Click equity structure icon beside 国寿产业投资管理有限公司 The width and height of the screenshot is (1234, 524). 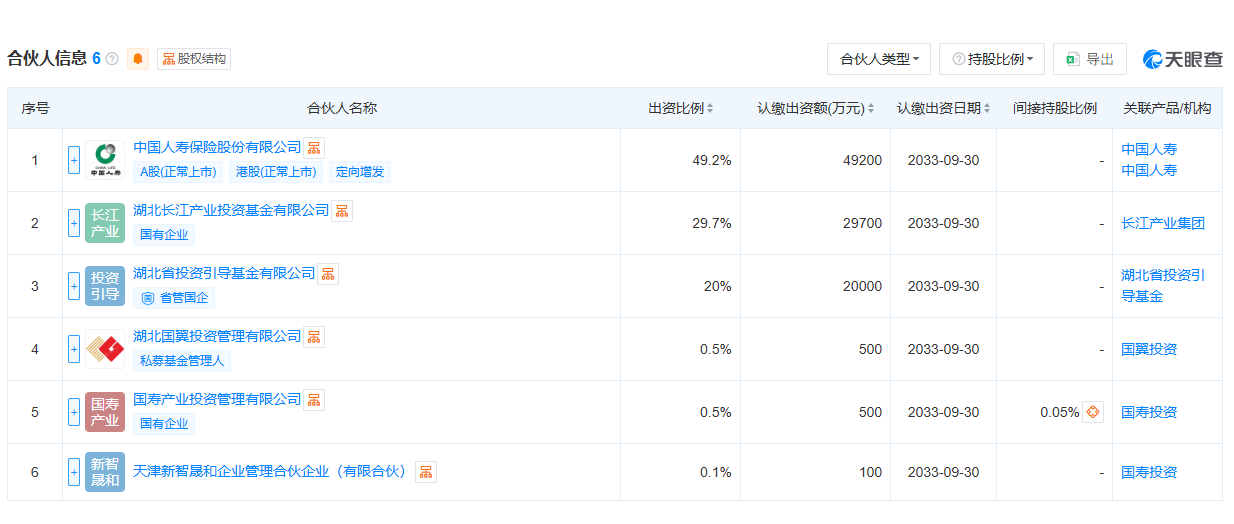pos(314,400)
